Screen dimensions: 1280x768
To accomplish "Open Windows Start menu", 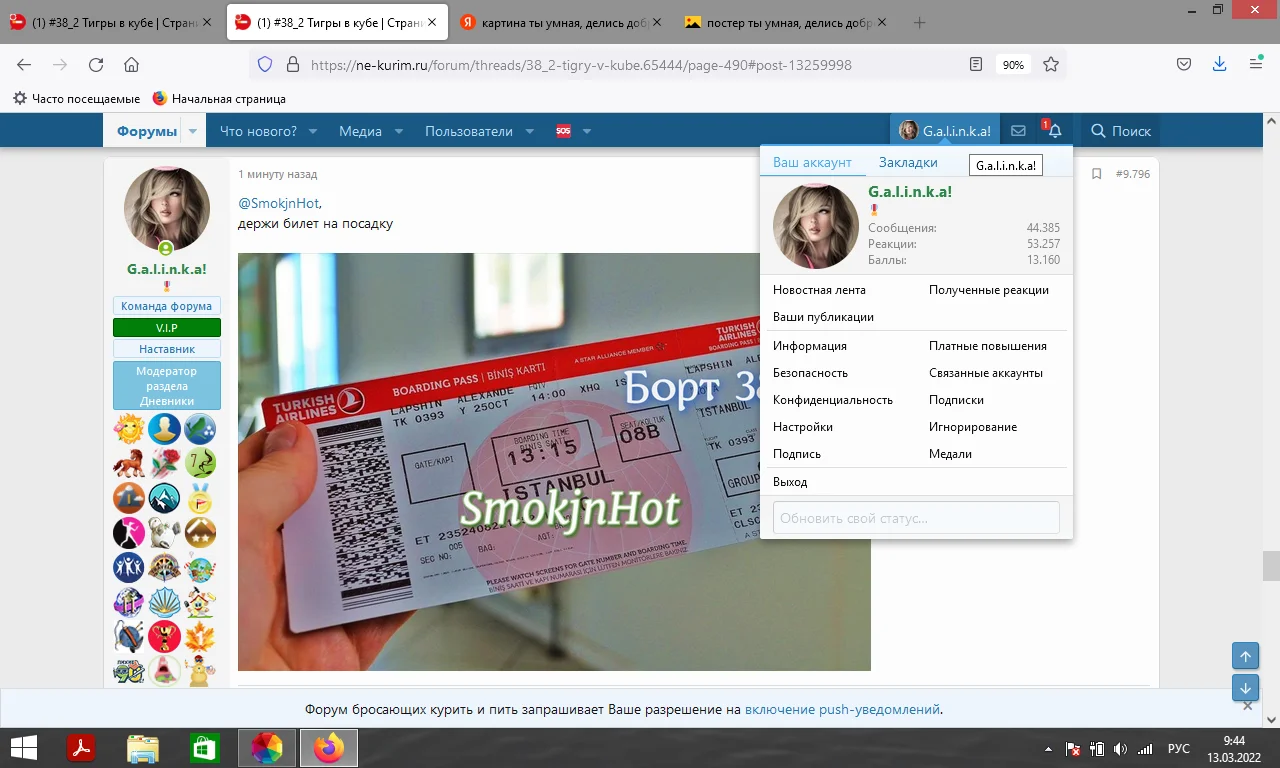I will tap(23, 747).
